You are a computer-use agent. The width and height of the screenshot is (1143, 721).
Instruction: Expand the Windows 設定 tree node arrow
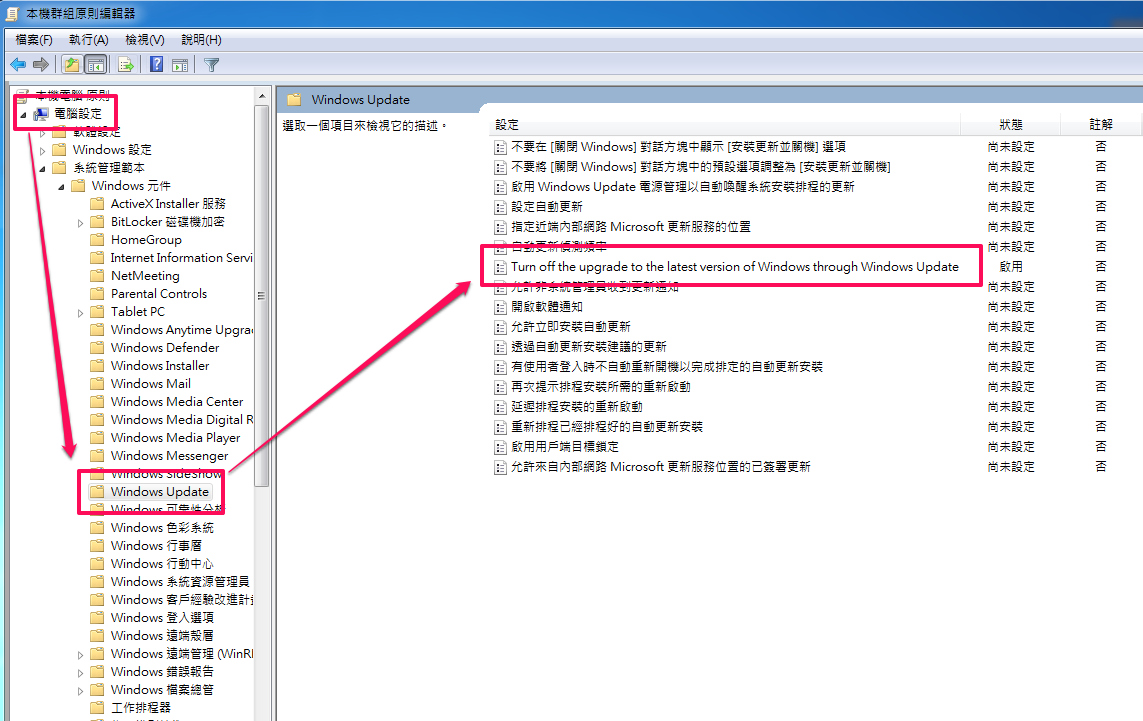42,150
